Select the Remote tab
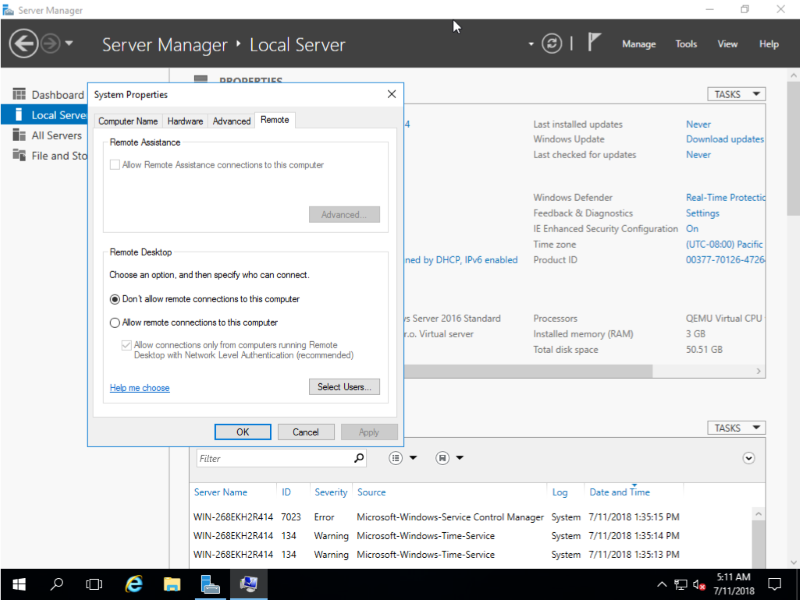This screenshot has height=600, width=800. point(274,120)
